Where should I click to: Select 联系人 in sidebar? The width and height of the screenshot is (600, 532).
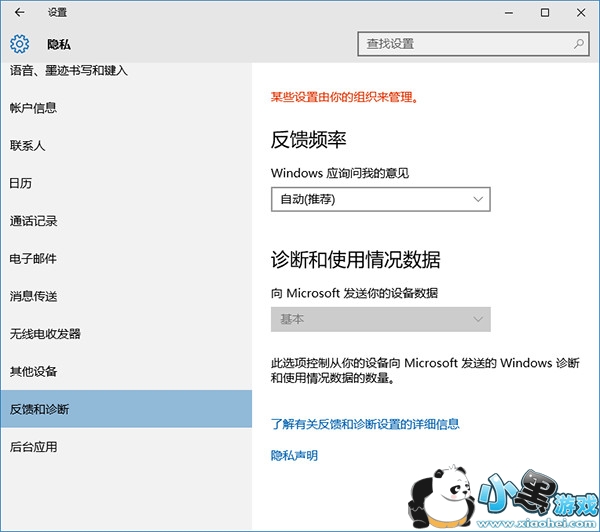(126, 145)
